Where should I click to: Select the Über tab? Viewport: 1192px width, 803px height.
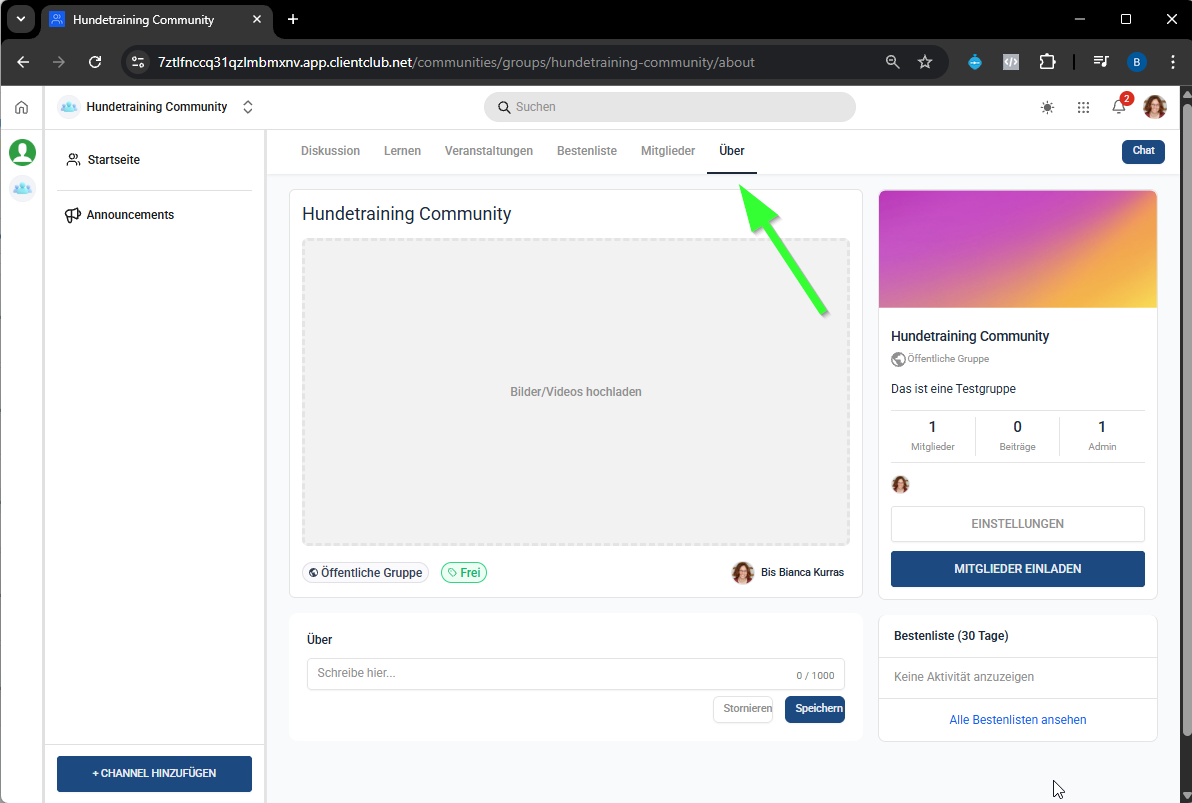[x=731, y=151]
